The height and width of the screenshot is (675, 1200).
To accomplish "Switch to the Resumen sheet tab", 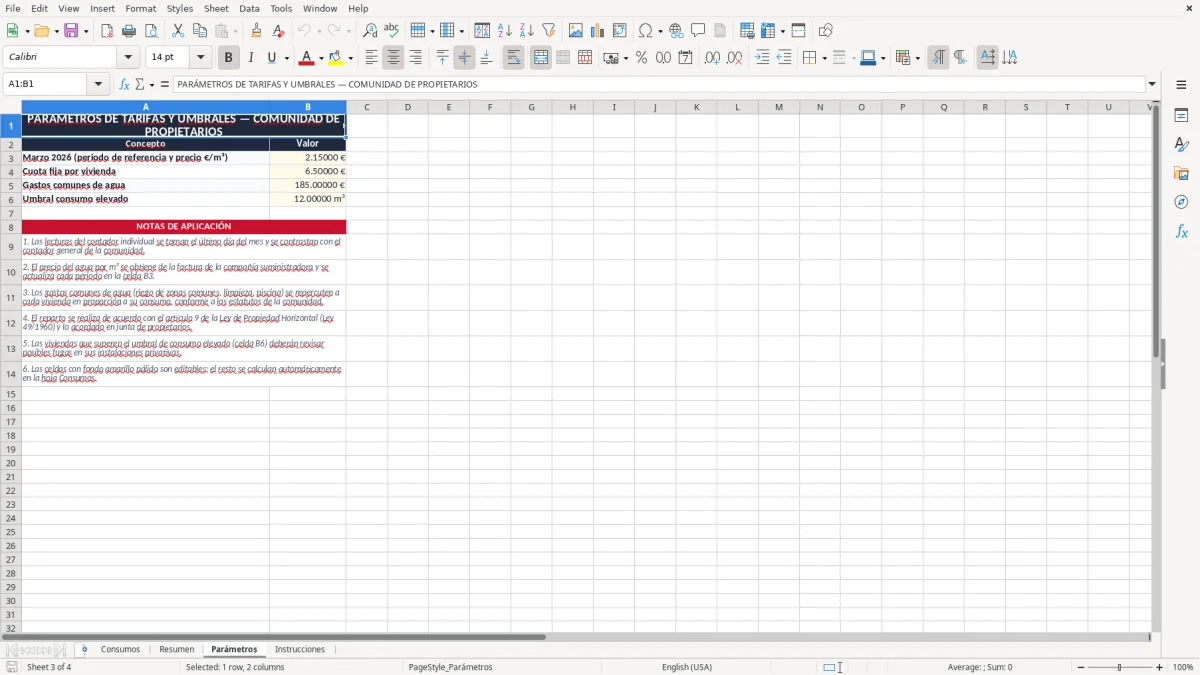I will point(177,649).
